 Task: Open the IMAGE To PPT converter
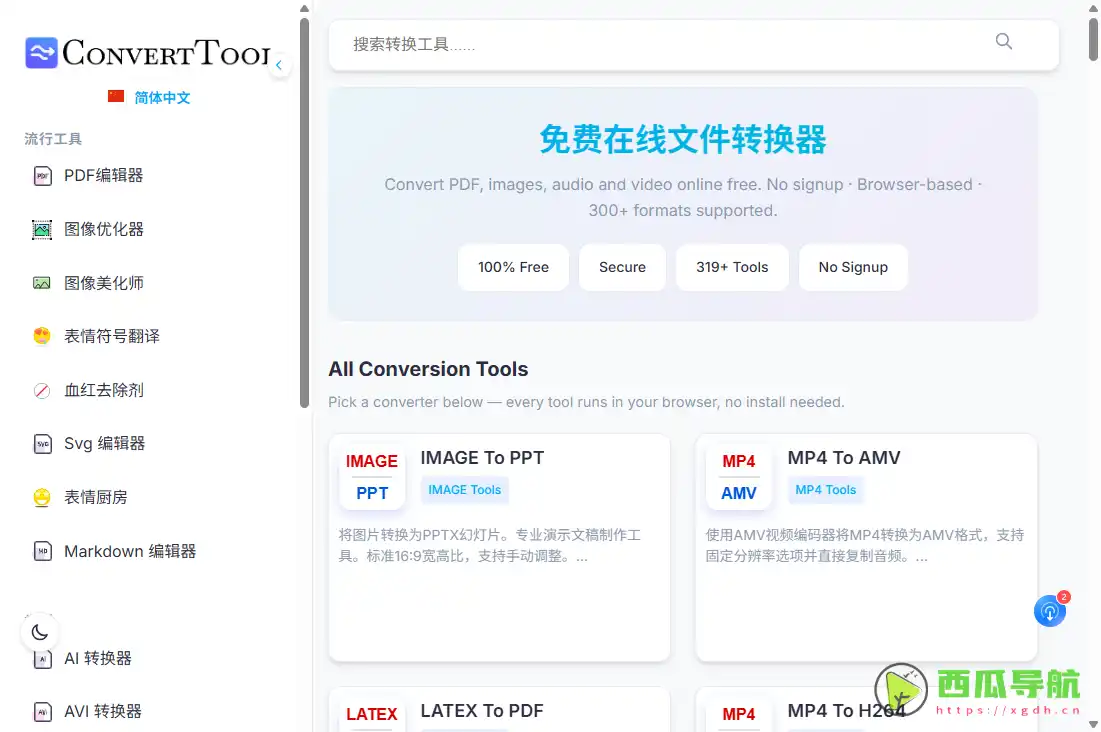[482, 458]
